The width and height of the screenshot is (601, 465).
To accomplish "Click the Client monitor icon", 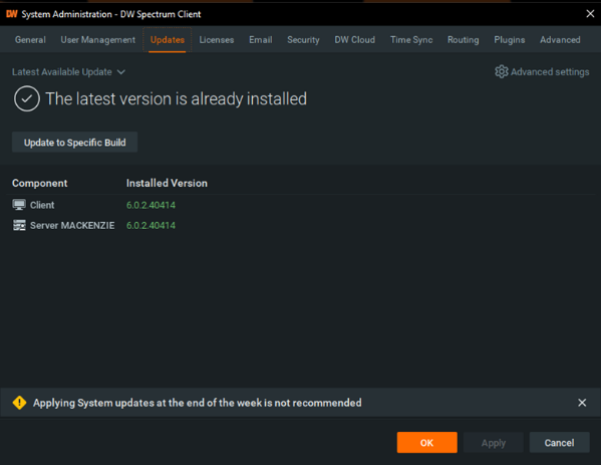I will pyautogui.click(x=19, y=205).
